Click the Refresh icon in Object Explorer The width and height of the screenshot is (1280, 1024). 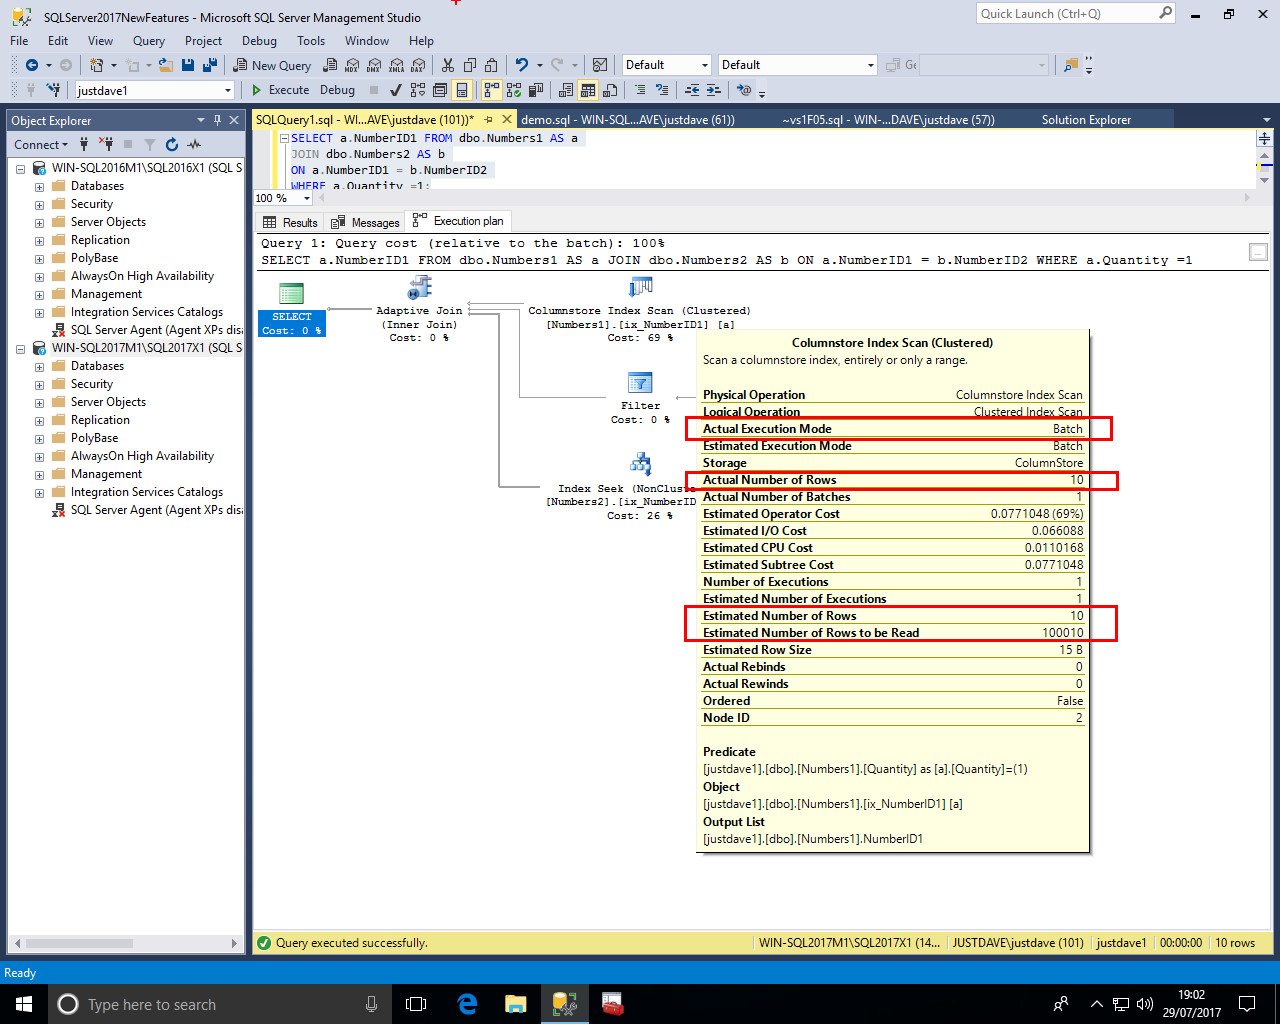pyautogui.click(x=172, y=145)
